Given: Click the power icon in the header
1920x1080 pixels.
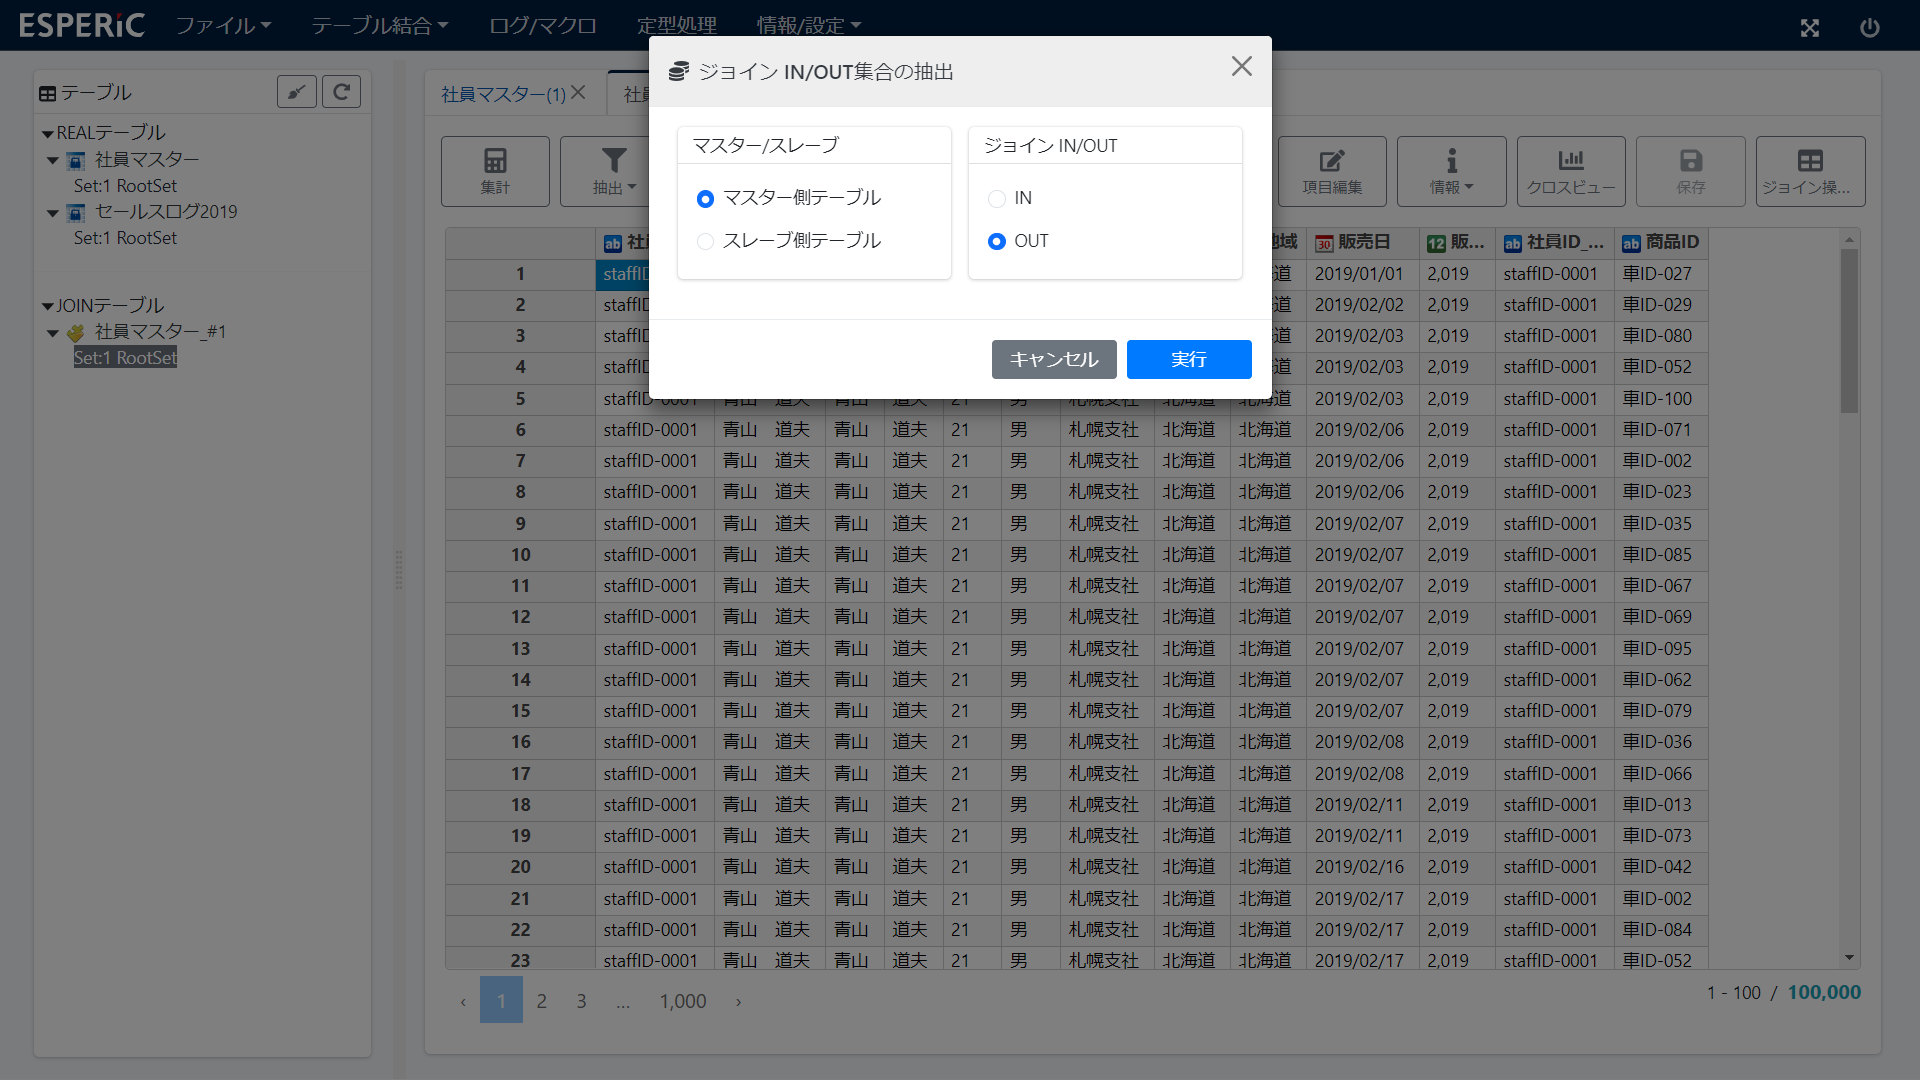Looking at the screenshot, I should click(1869, 28).
